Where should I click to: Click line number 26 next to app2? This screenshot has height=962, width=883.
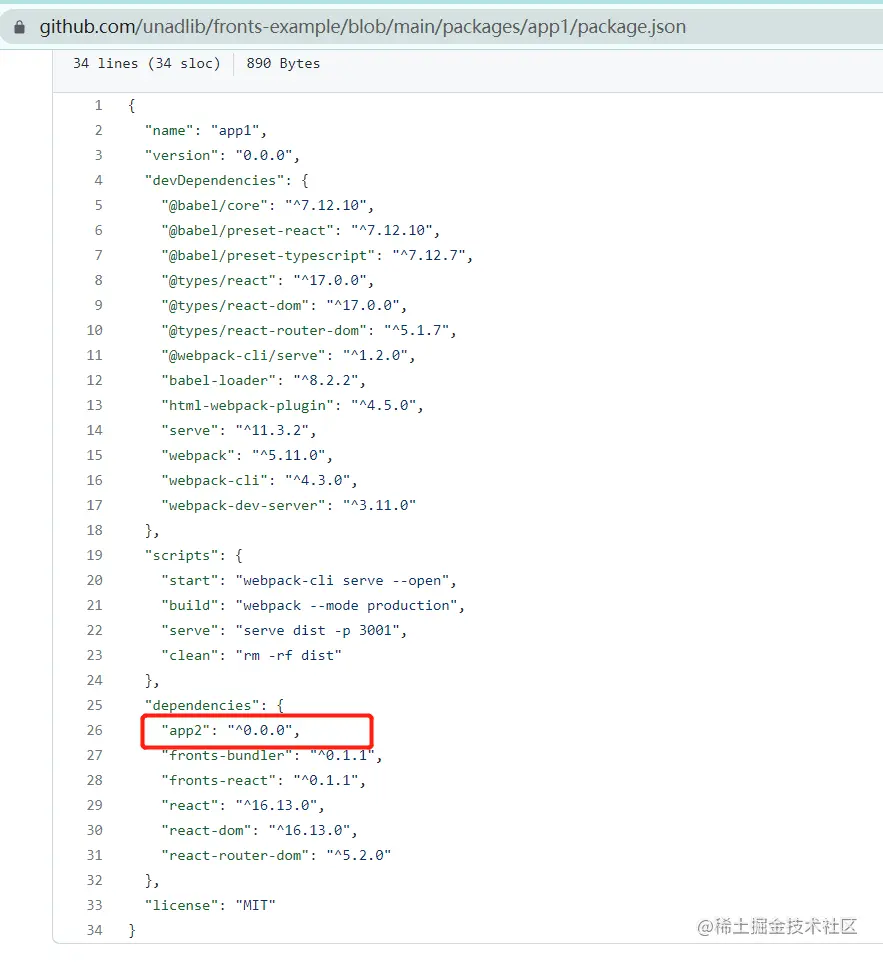pos(94,730)
